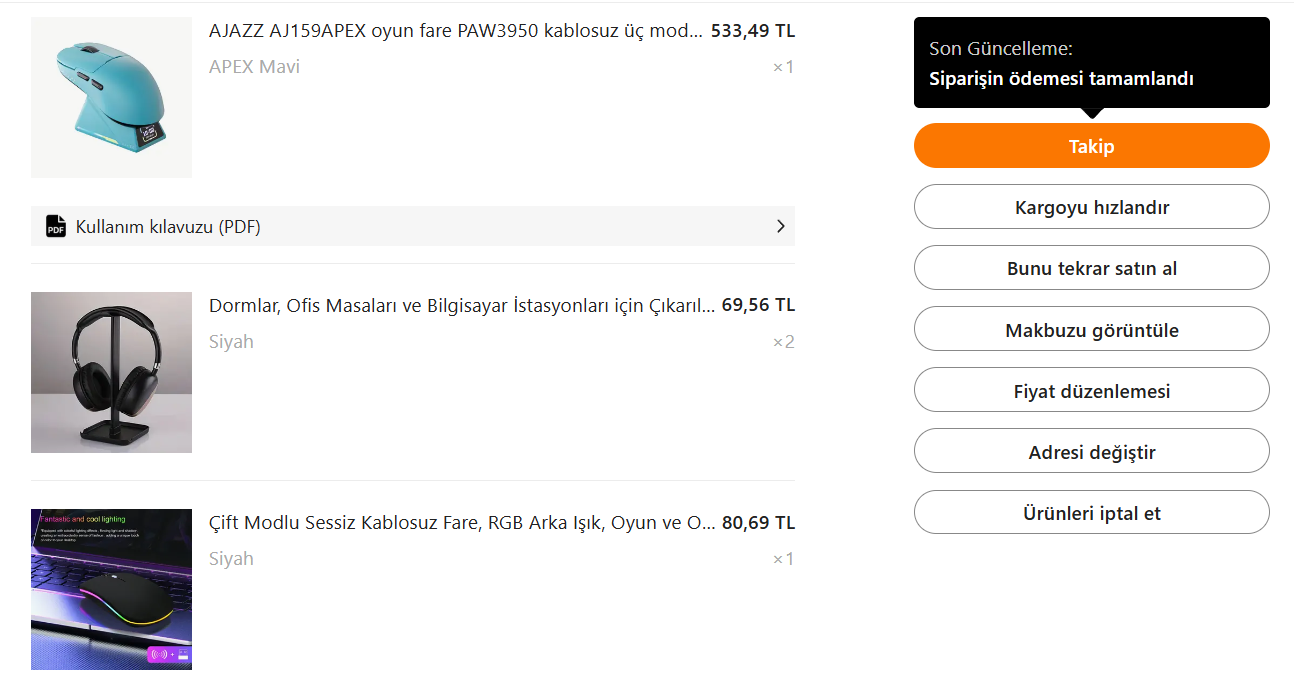Click the orange Takip button

point(1091,146)
